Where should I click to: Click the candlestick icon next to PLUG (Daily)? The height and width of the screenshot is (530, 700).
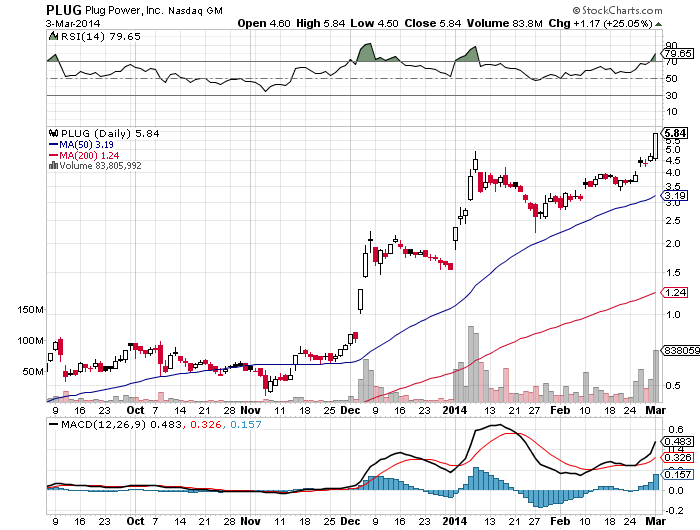[54, 133]
